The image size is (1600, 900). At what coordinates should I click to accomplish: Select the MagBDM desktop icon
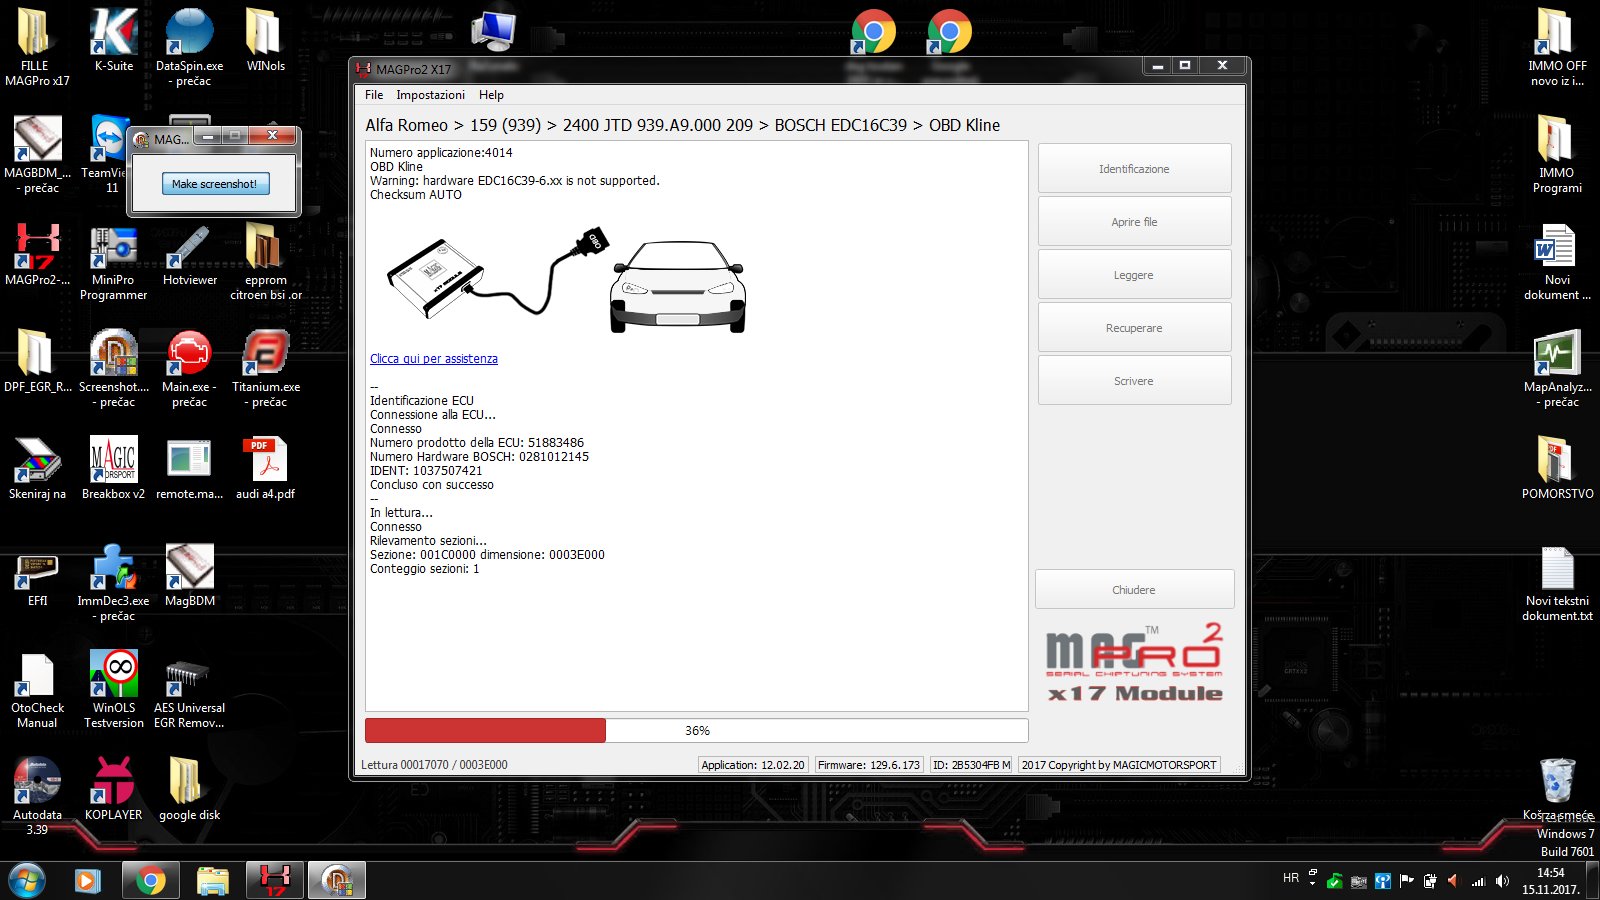click(189, 576)
